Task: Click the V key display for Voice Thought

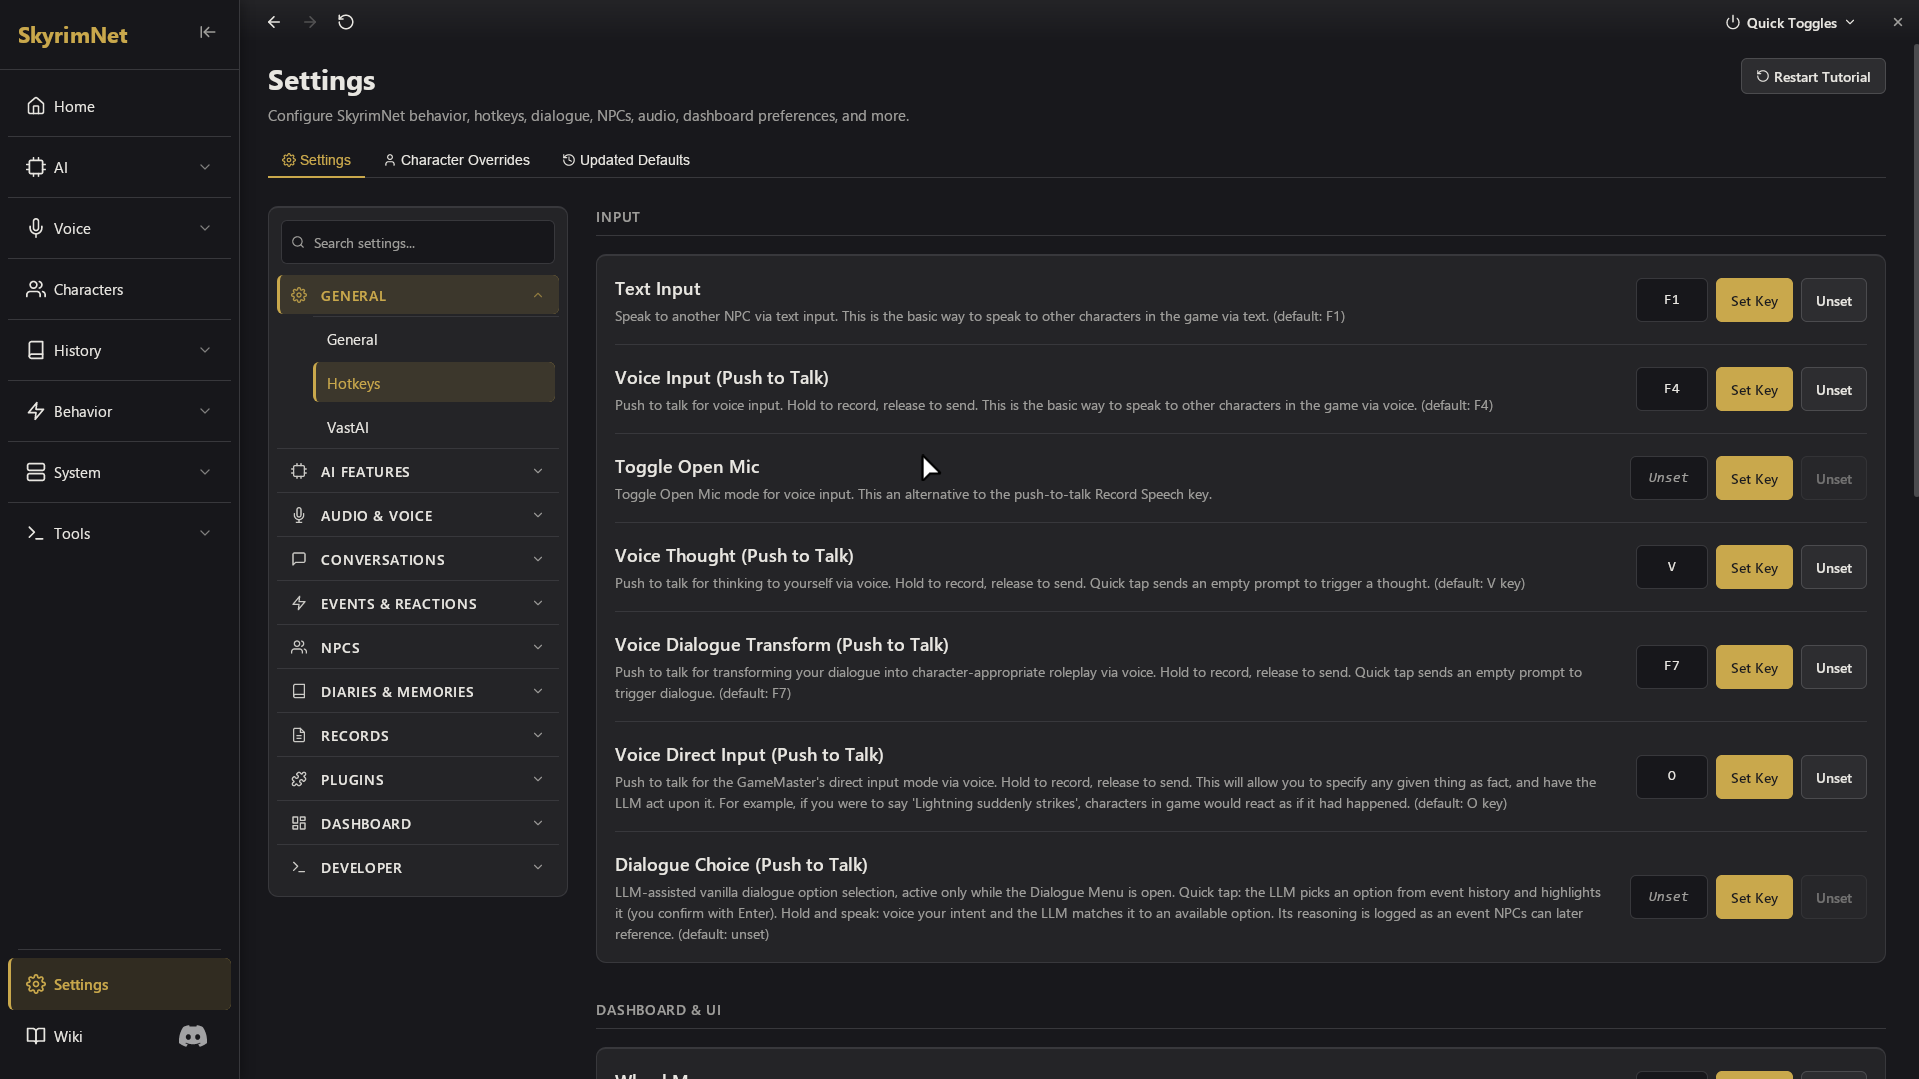Action: (1671, 567)
